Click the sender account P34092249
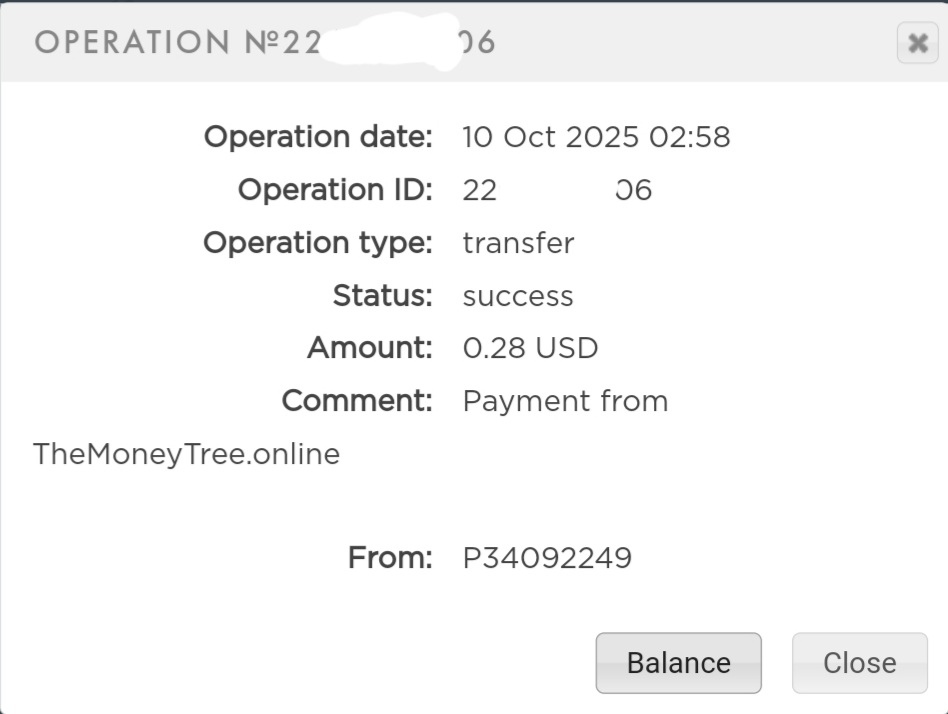 point(547,558)
